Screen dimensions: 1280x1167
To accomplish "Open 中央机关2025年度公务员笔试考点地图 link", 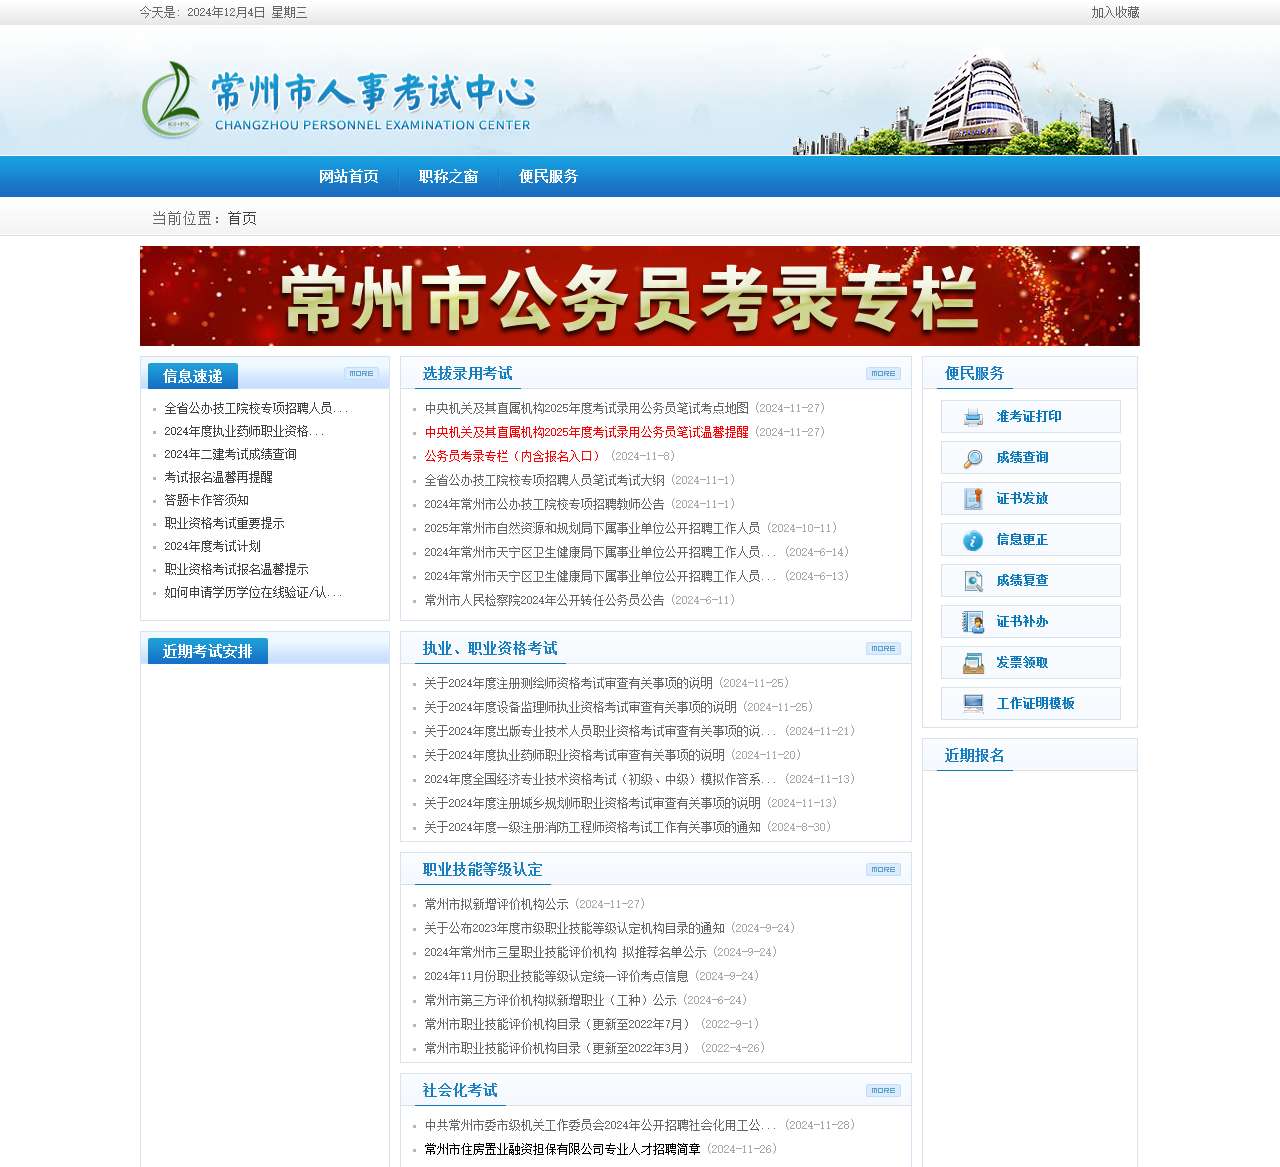I will click(x=586, y=408).
